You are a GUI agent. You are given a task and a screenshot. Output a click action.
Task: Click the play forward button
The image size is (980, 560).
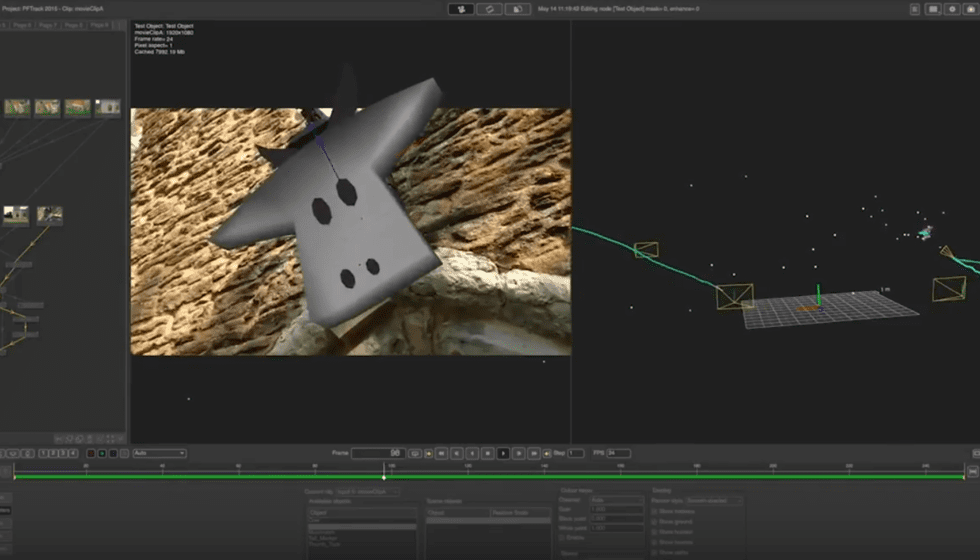pyautogui.click(x=503, y=453)
